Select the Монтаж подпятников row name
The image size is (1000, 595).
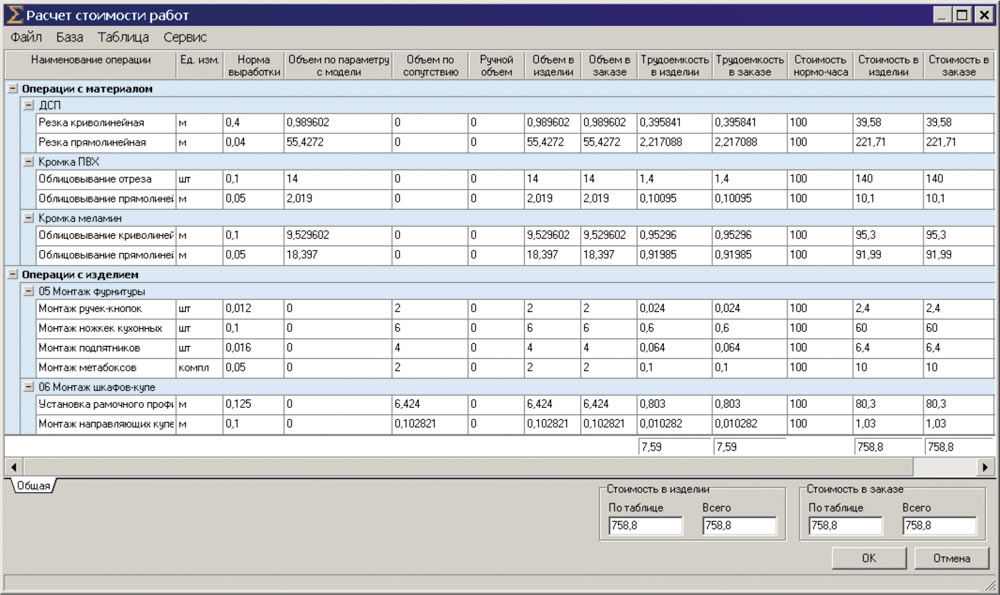(105, 348)
